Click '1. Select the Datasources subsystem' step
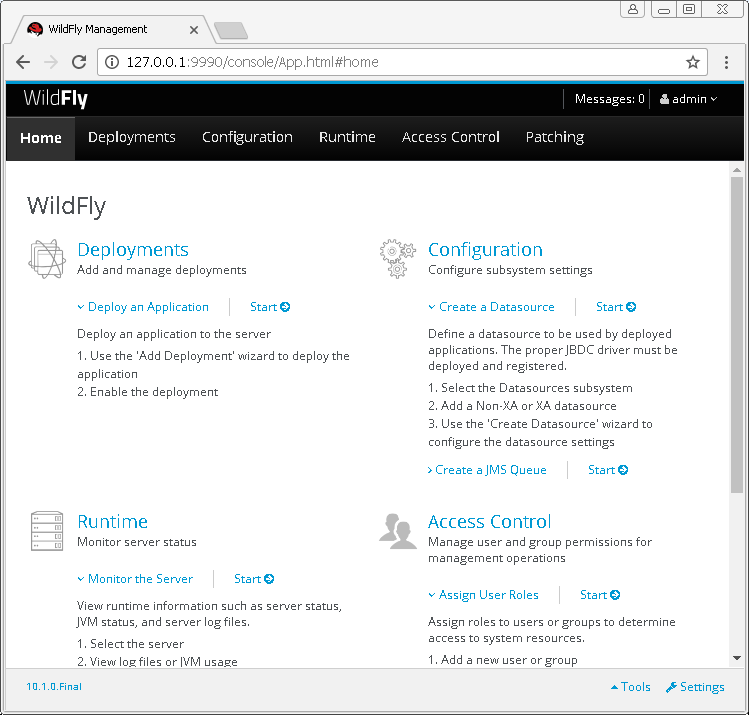This screenshot has width=749, height=715. (530, 388)
